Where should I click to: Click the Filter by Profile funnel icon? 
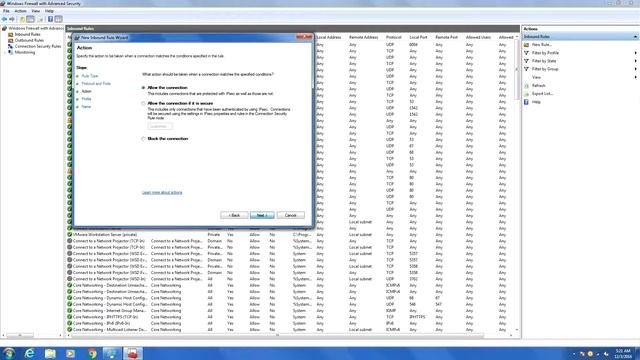(527, 53)
